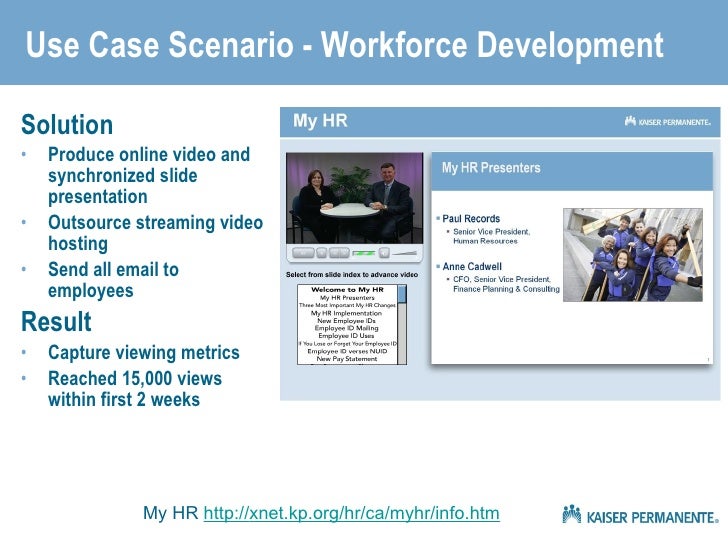Screen dimensions: 728x546
Task: Select 'Employee ID verses NUID' in slide index
Action: point(347,351)
